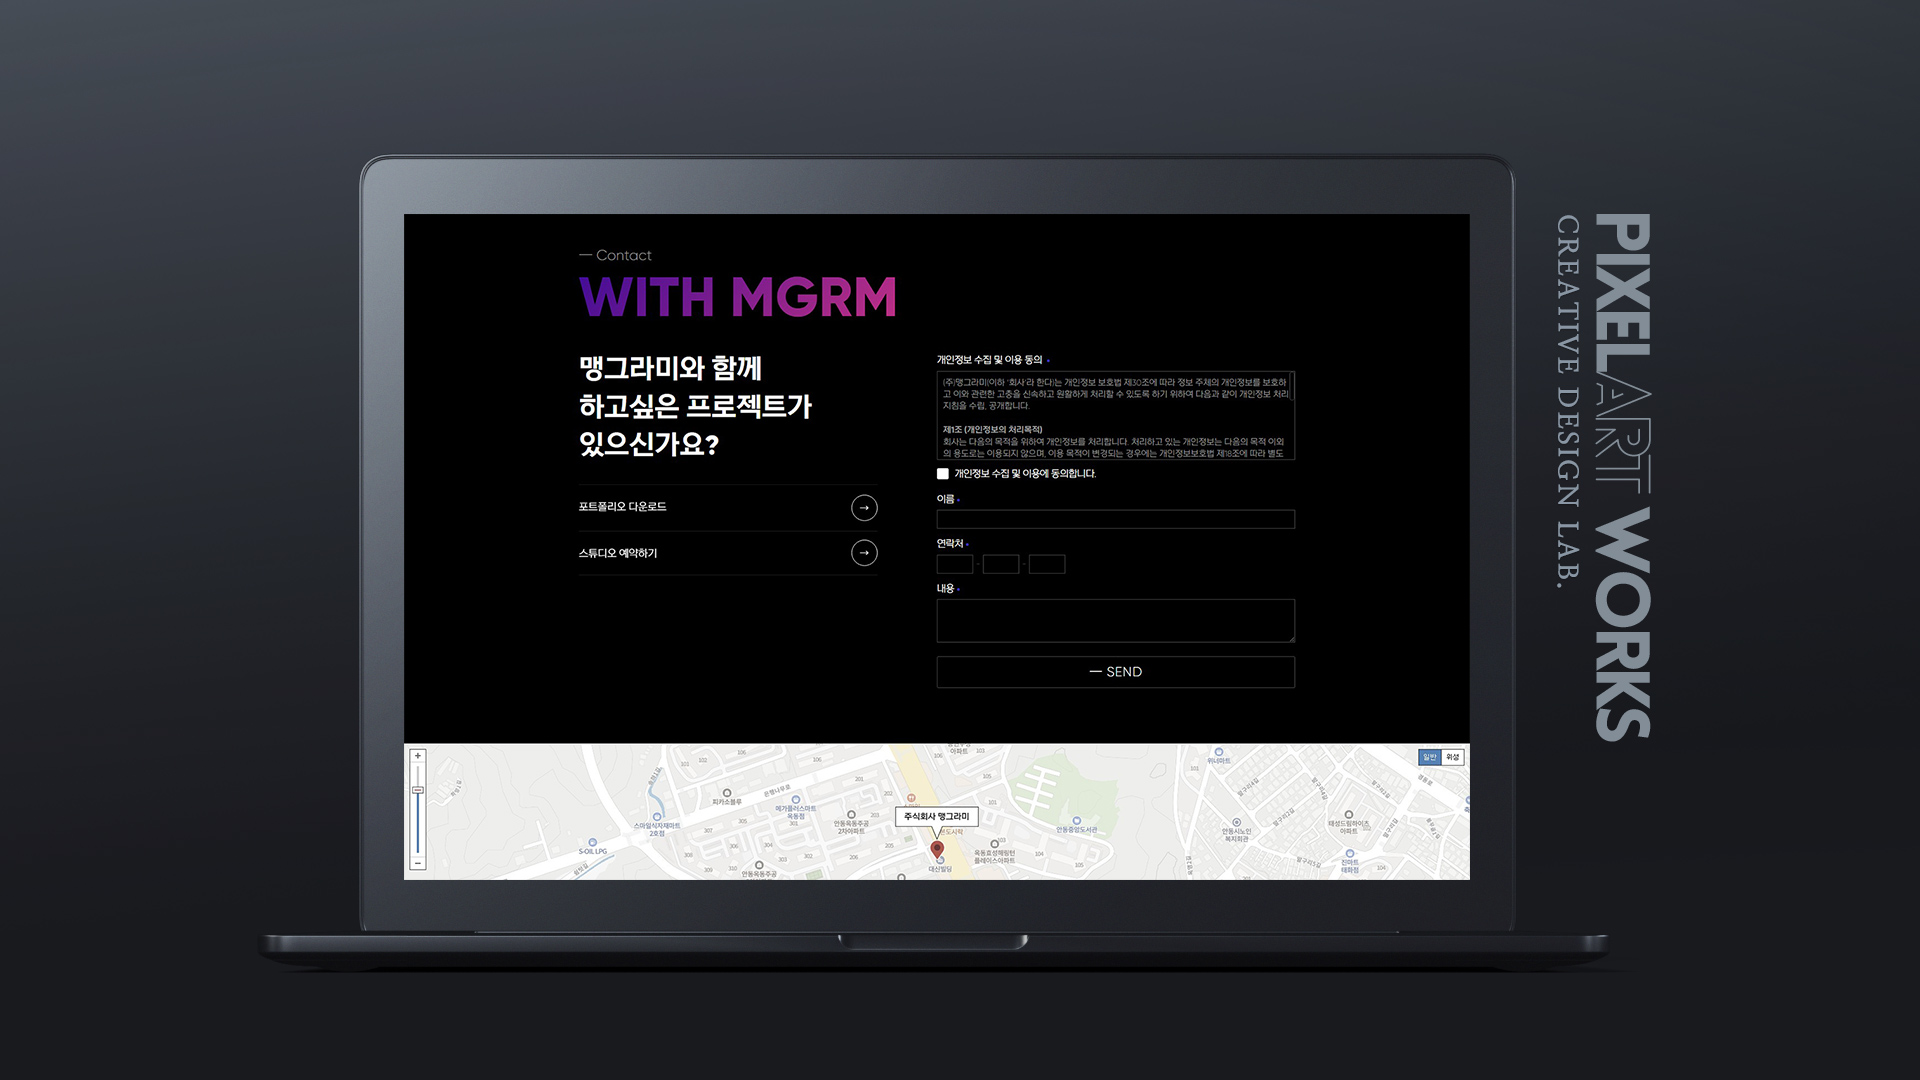Zoom in with the map plus button
1920x1080 pixels.
[x=418, y=756]
